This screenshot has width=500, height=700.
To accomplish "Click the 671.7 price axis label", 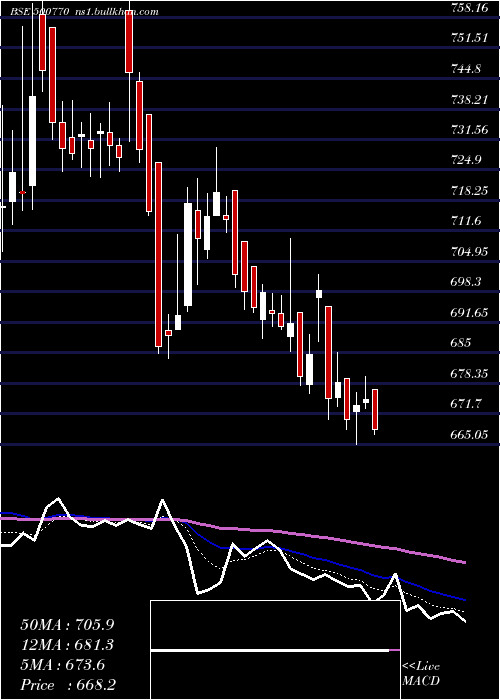I will 467,404.
